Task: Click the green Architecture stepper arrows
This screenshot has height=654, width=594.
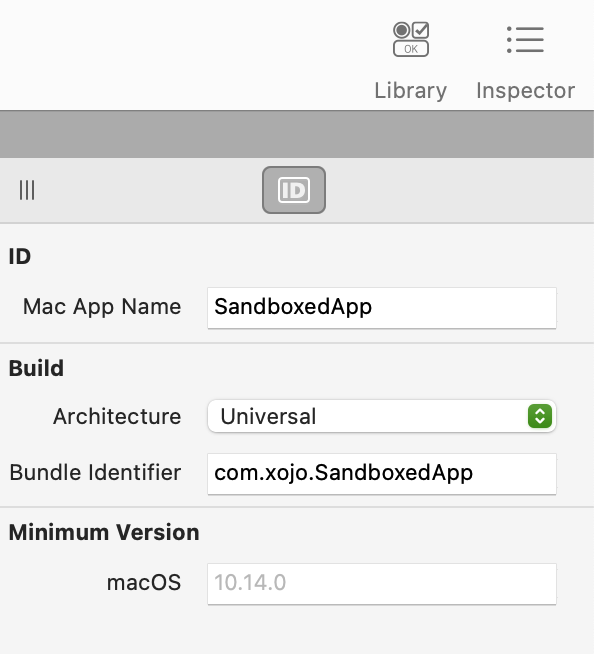Action: point(540,416)
